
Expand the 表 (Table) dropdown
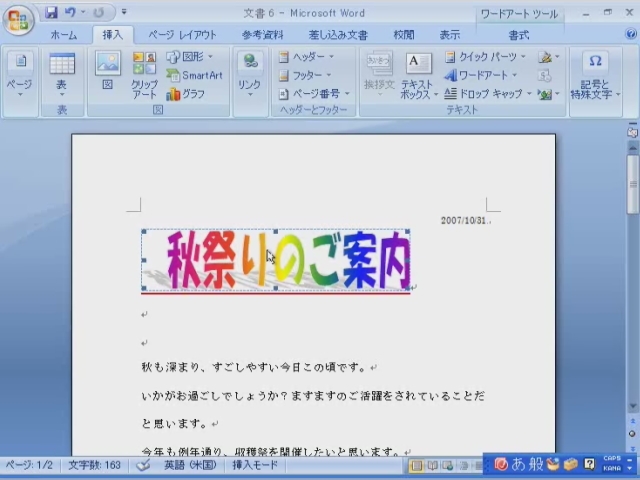point(62,75)
